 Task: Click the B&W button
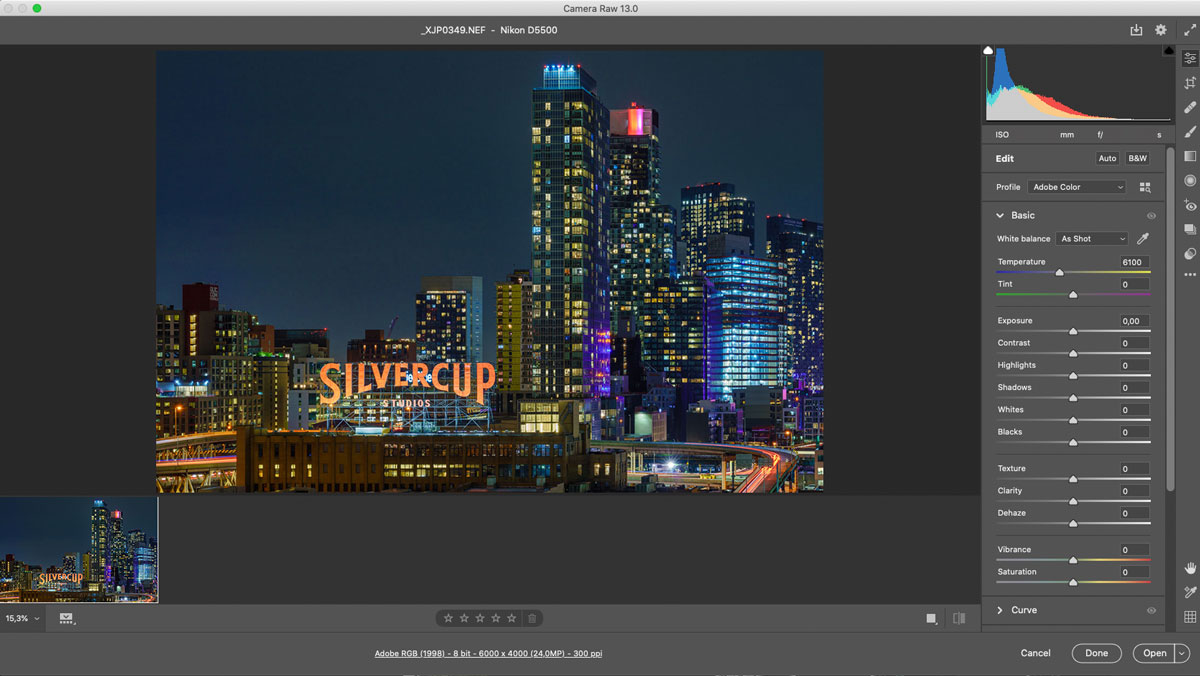pos(1138,158)
